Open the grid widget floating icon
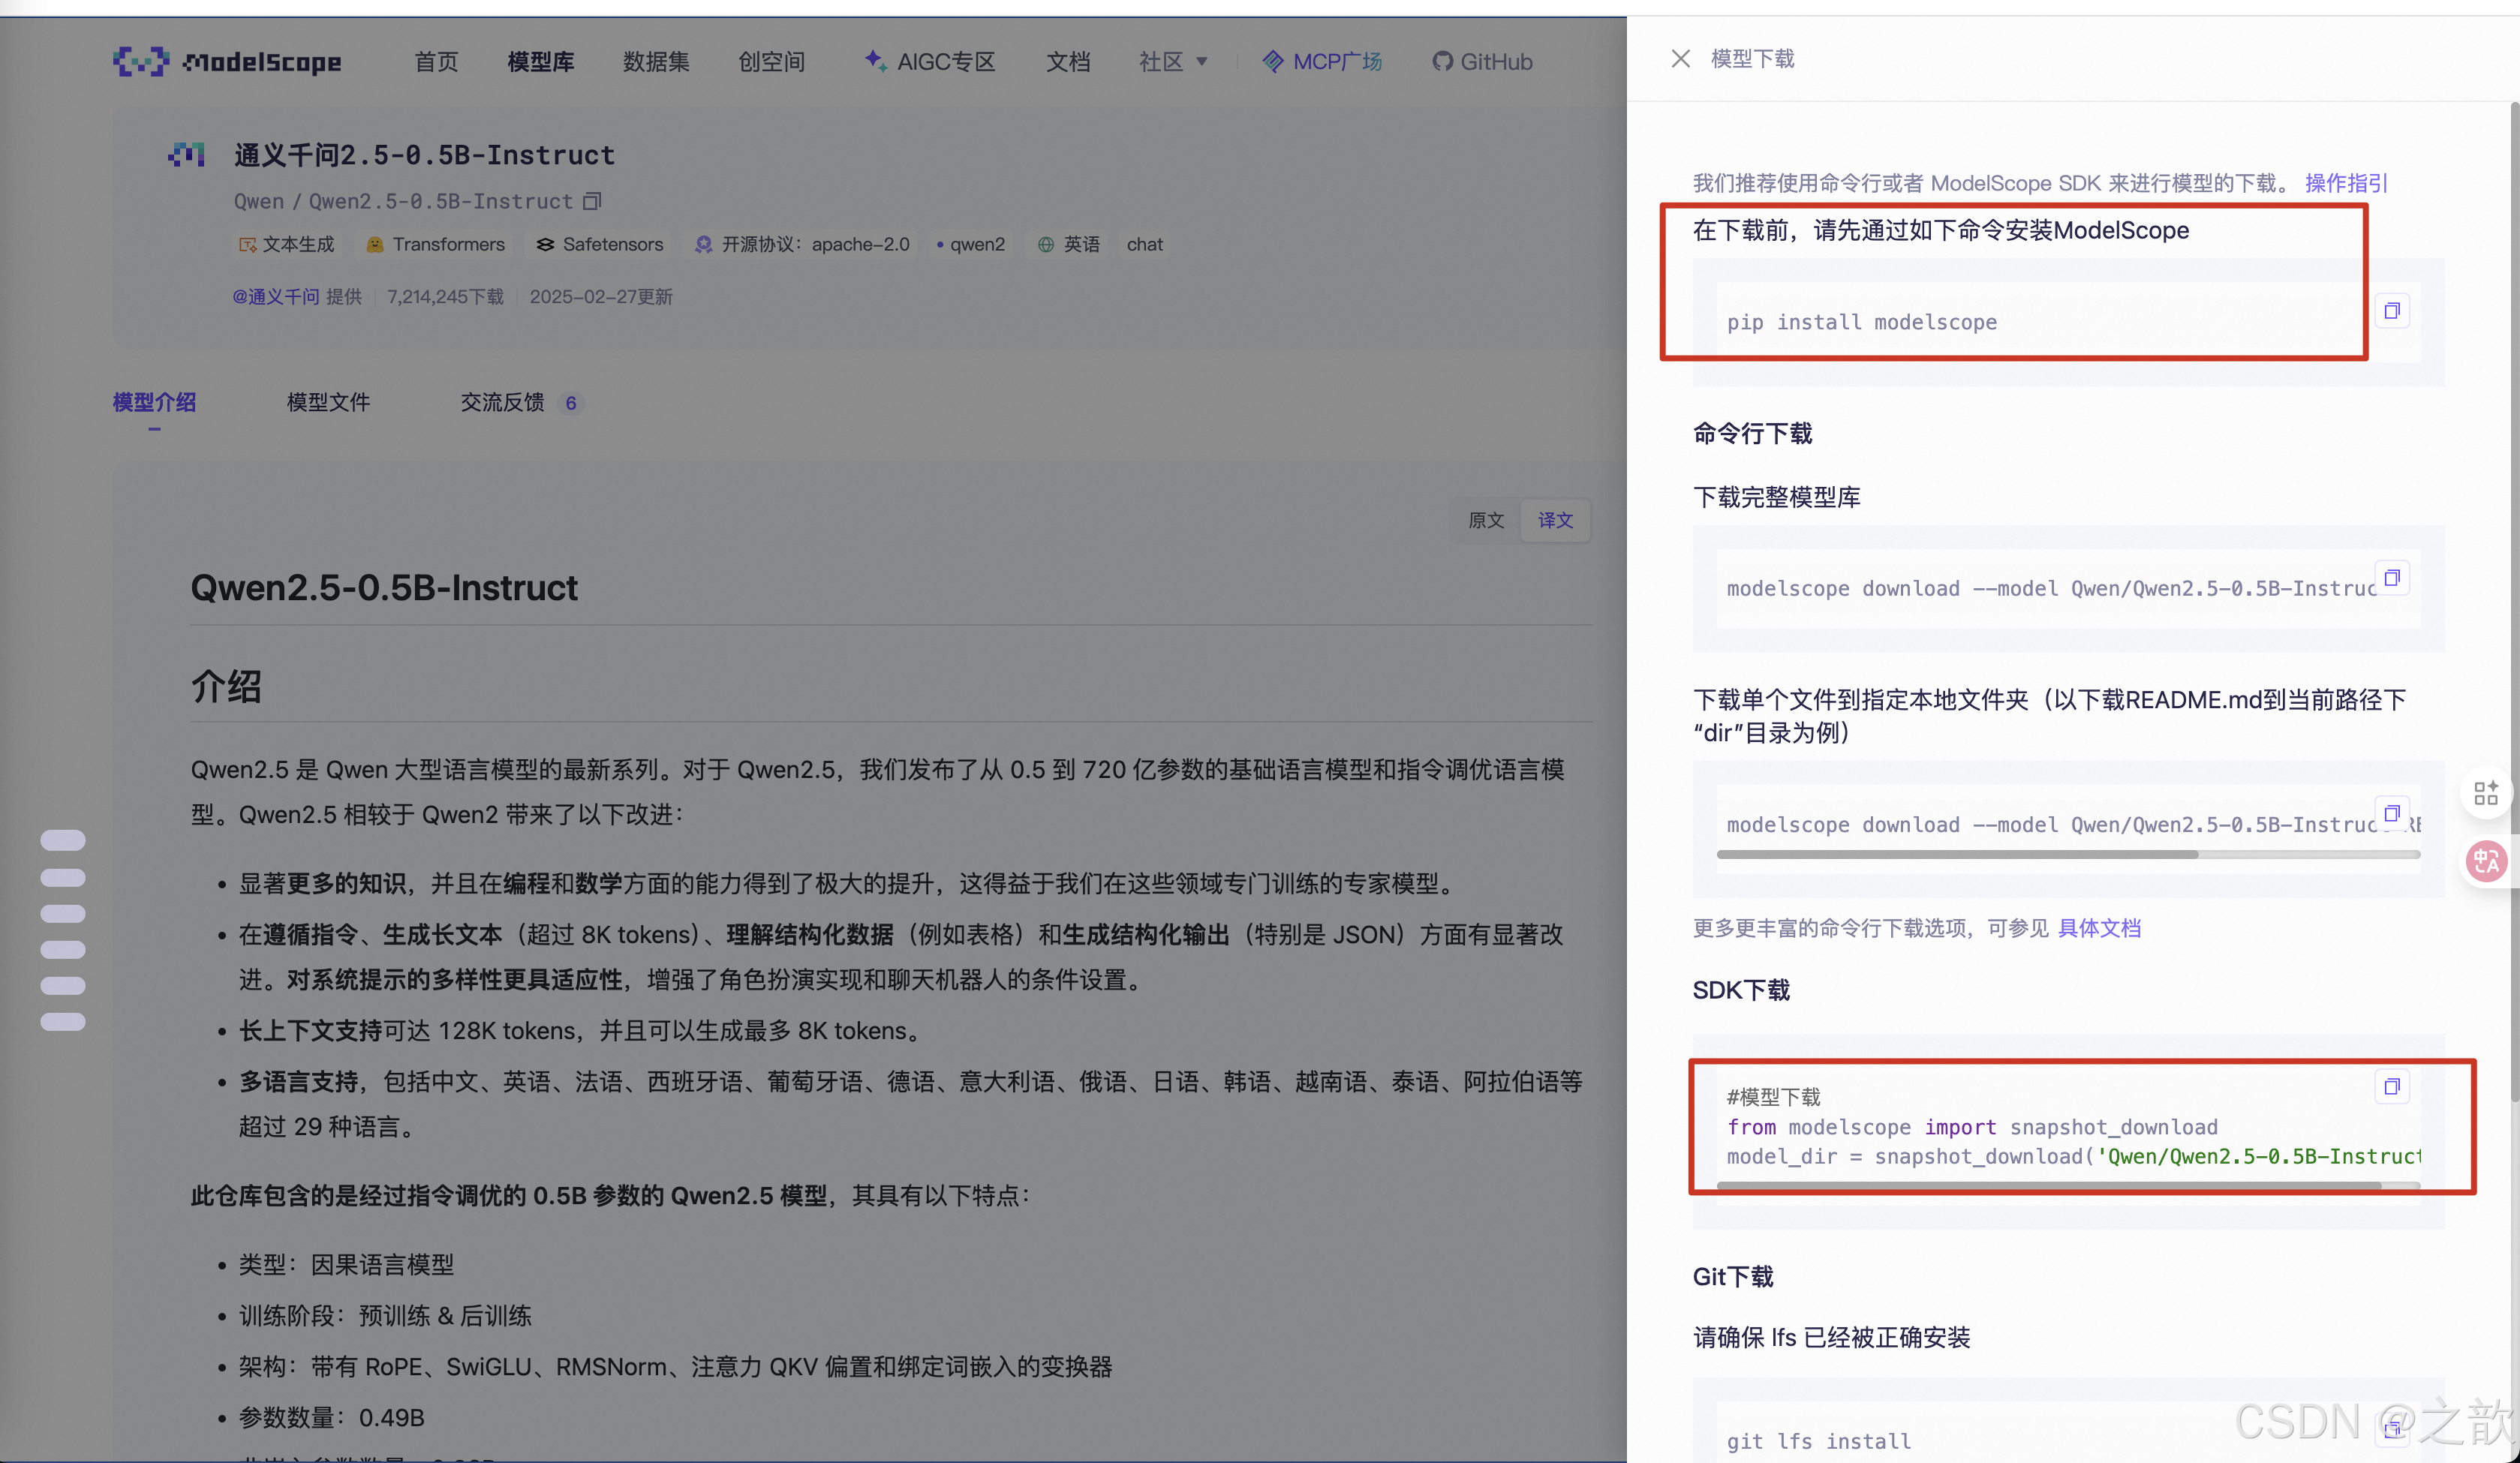 click(2486, 793)
